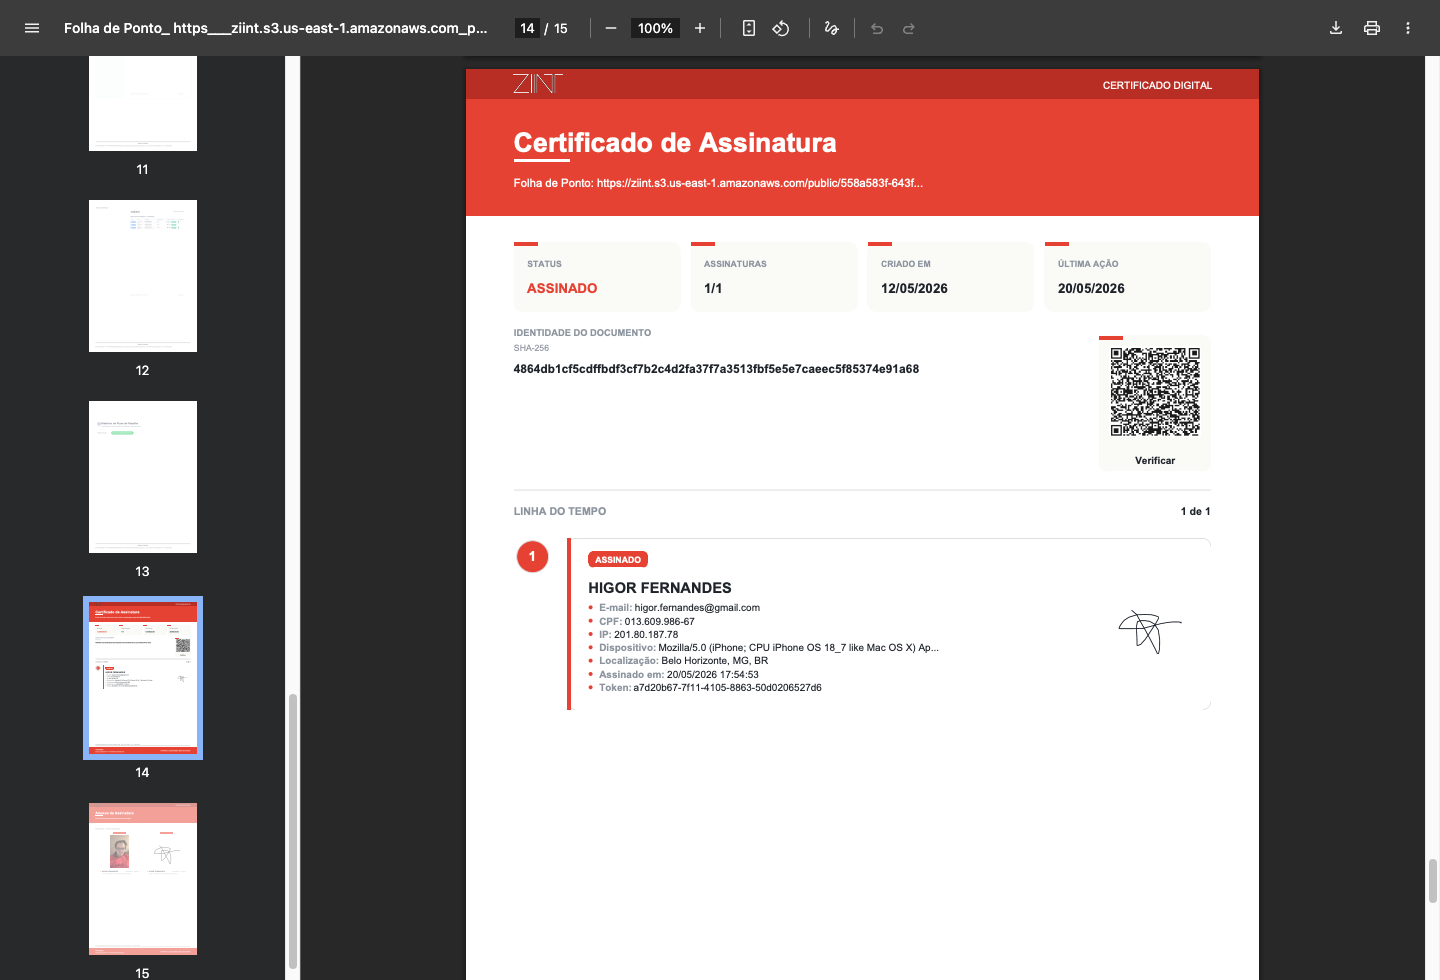Click the Folha de Ponto URL link
Viewport: 1440px width, 980px height.
click(x=760, y=183)
